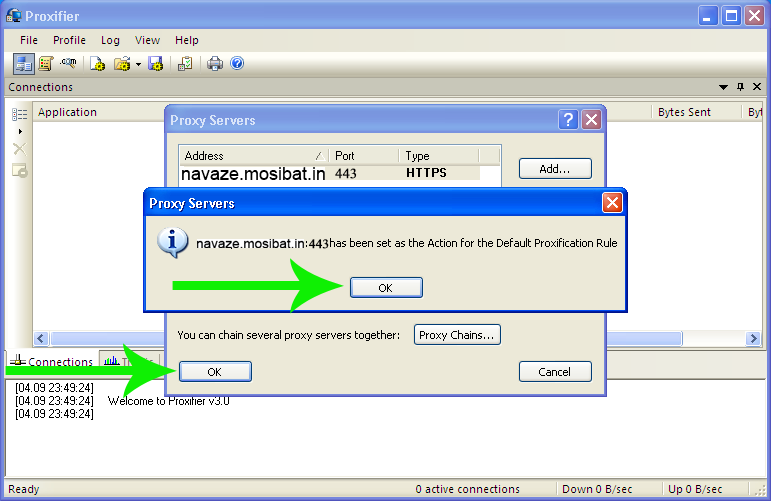Click the X icon in Connections sidebar
The image size is (771, 501).
coord(20,149)
